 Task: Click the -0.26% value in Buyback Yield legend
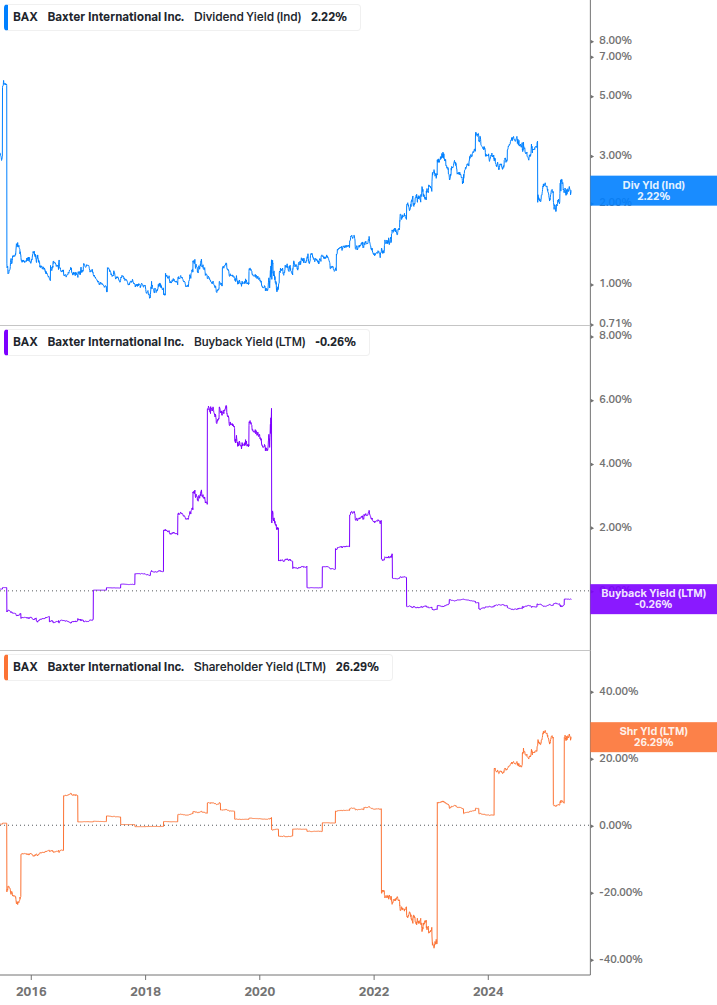click(x=335, y=342)
